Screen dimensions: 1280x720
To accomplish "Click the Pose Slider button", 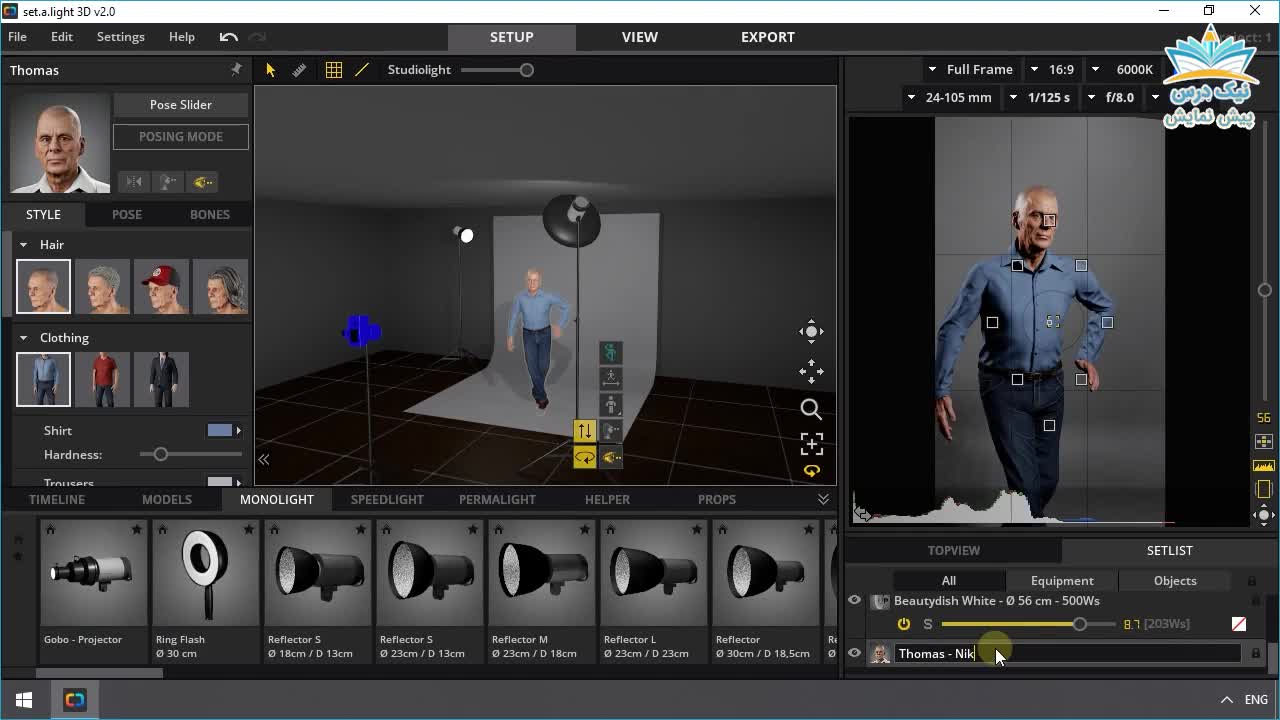I will [x=181, y=105].
